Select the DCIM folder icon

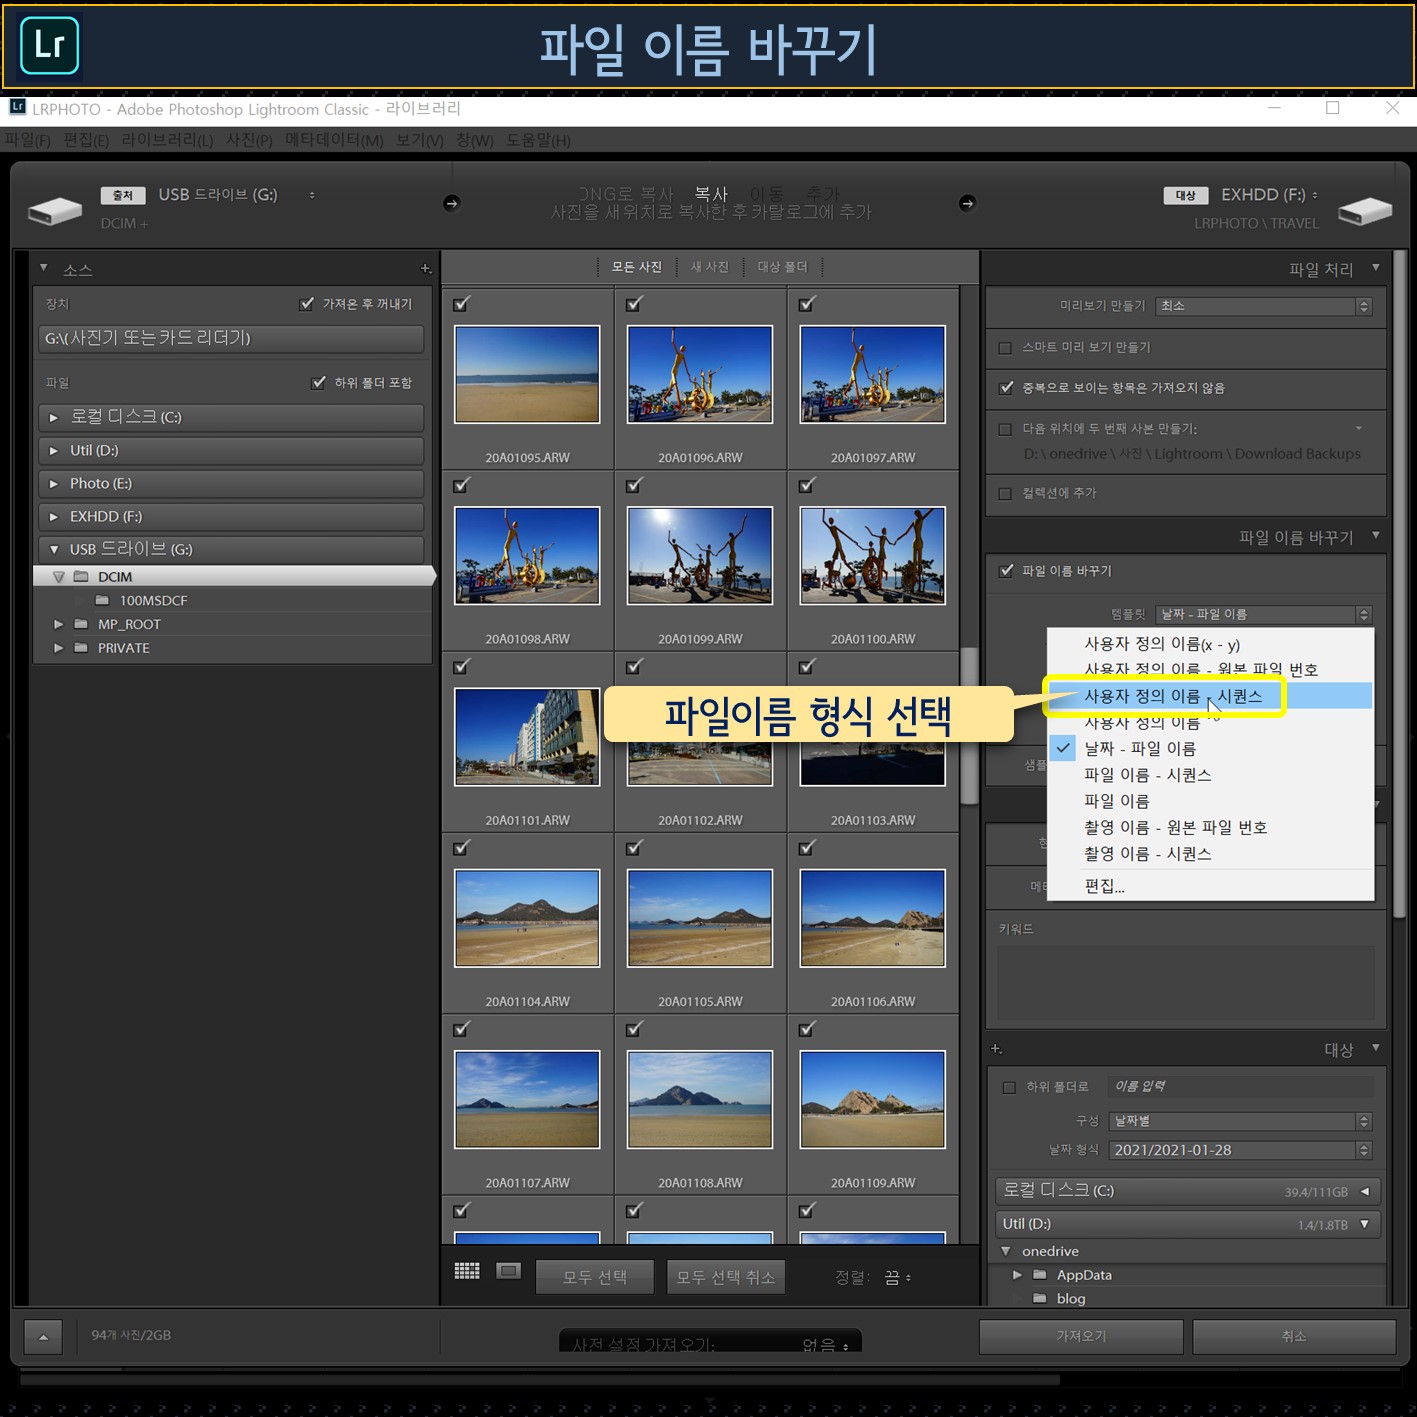pyautogui.click(x=81, y=577)
